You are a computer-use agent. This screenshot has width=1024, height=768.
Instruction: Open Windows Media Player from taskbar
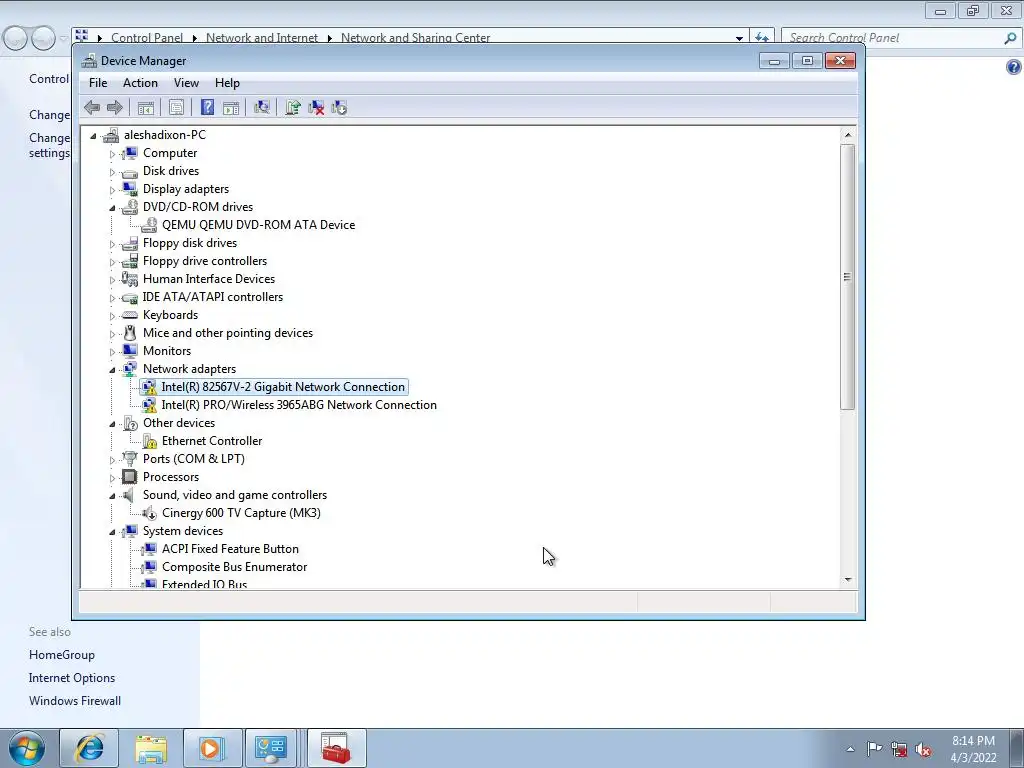click(x=212, y=748)
